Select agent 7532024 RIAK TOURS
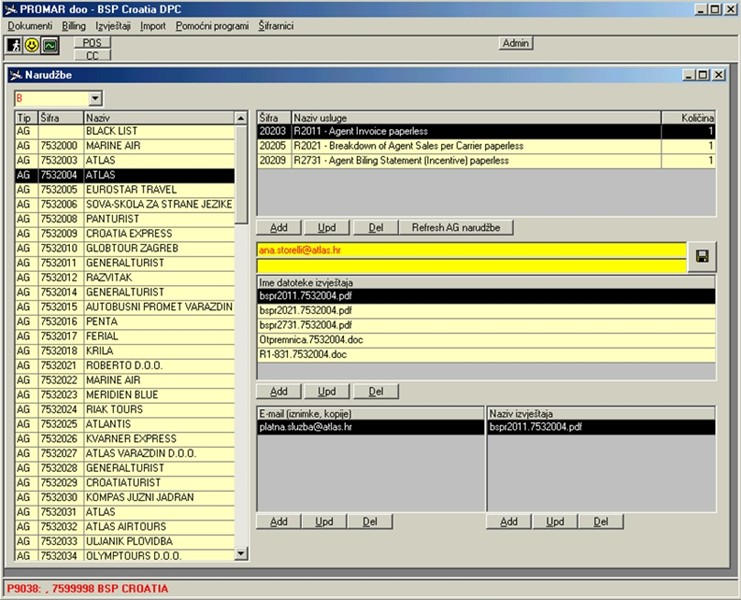 tap(125, 410)
